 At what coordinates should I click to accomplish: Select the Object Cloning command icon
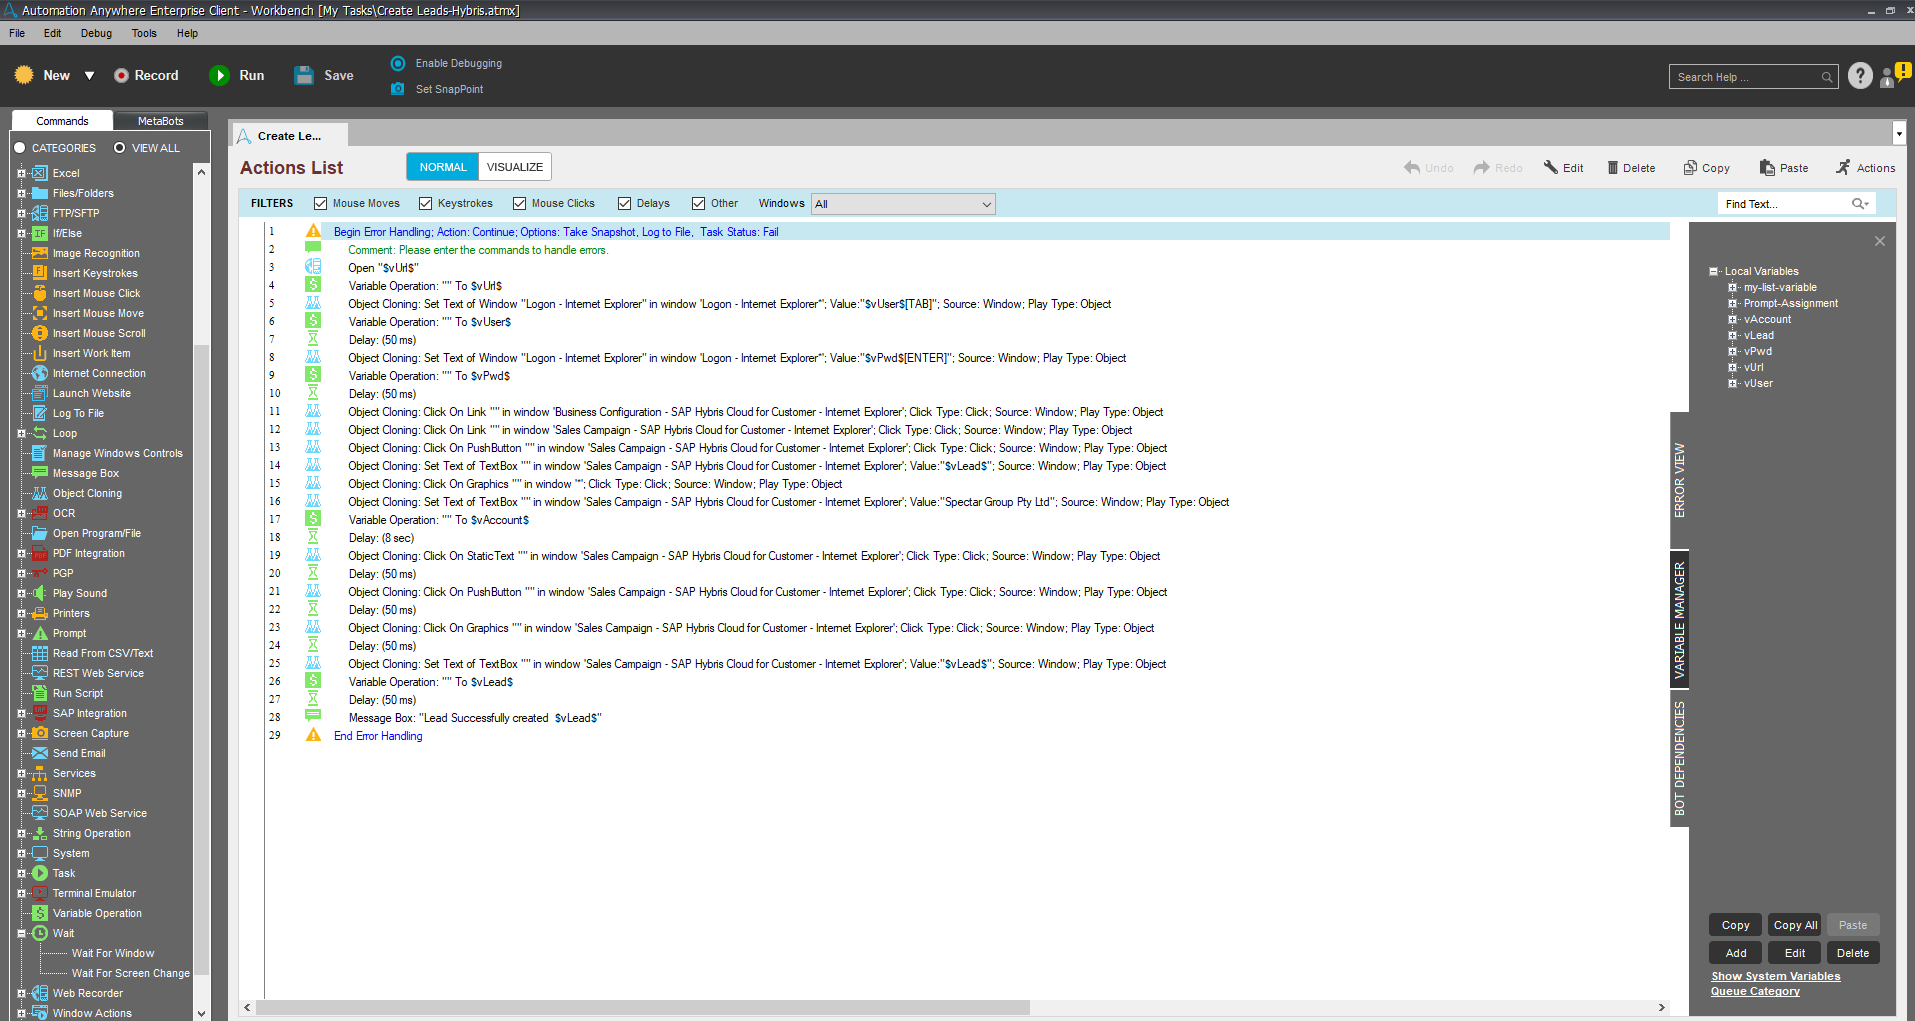[x=40, y=493]
